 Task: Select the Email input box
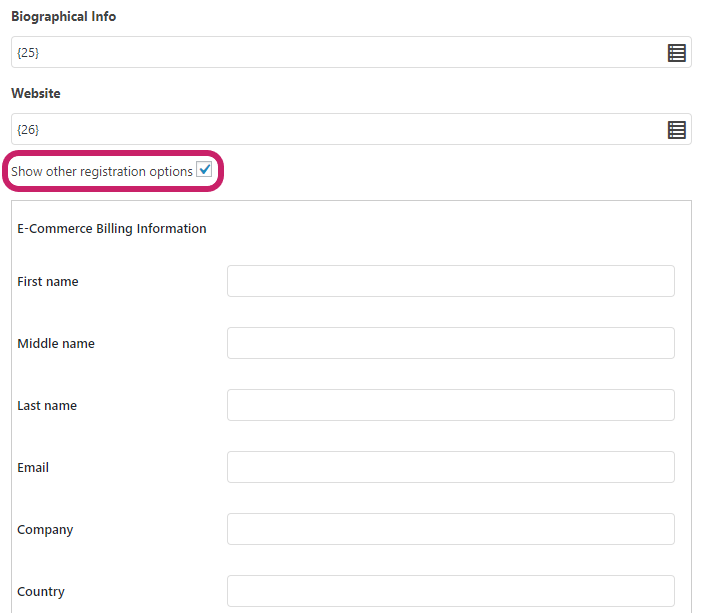(x=451, y=467)
